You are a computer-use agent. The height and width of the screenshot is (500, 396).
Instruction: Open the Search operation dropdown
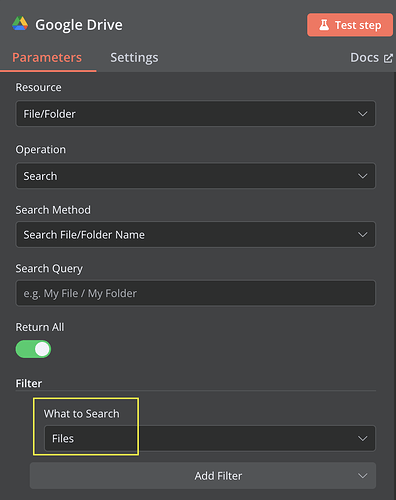click(196, 176)
